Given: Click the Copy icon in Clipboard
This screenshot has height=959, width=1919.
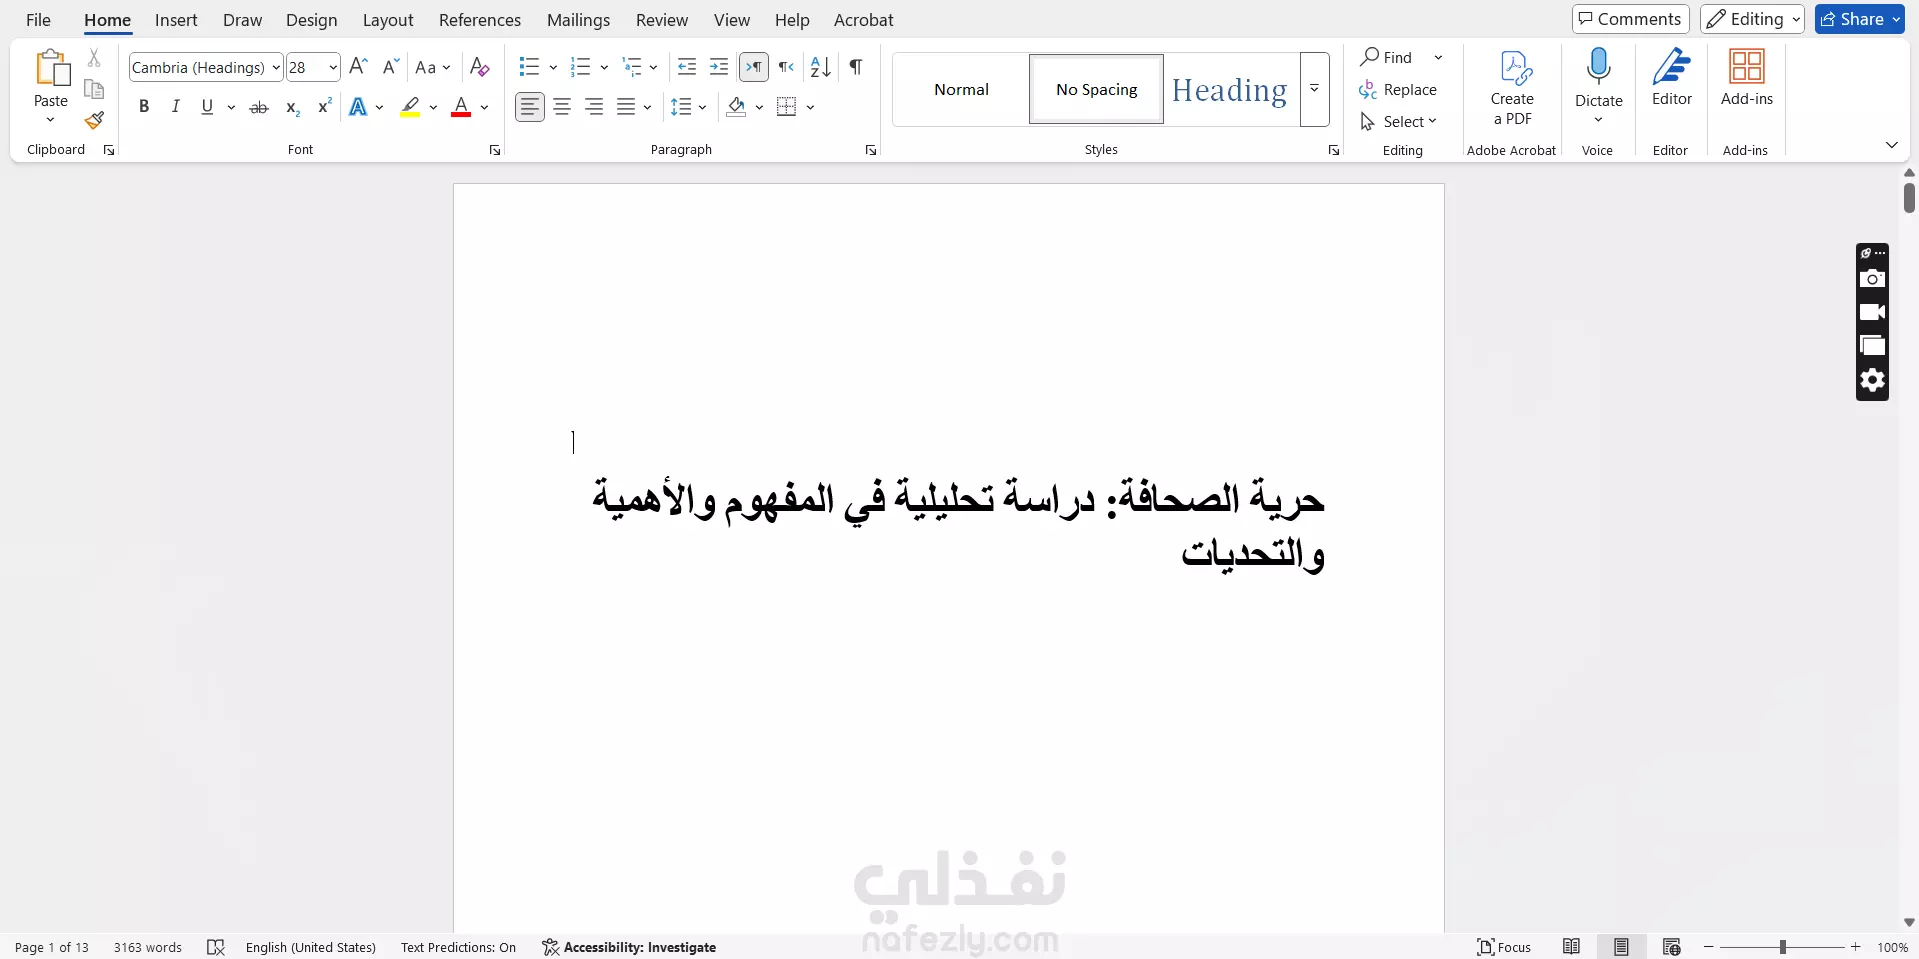Looking at the screenshot, I should click(x=94, y=89).
